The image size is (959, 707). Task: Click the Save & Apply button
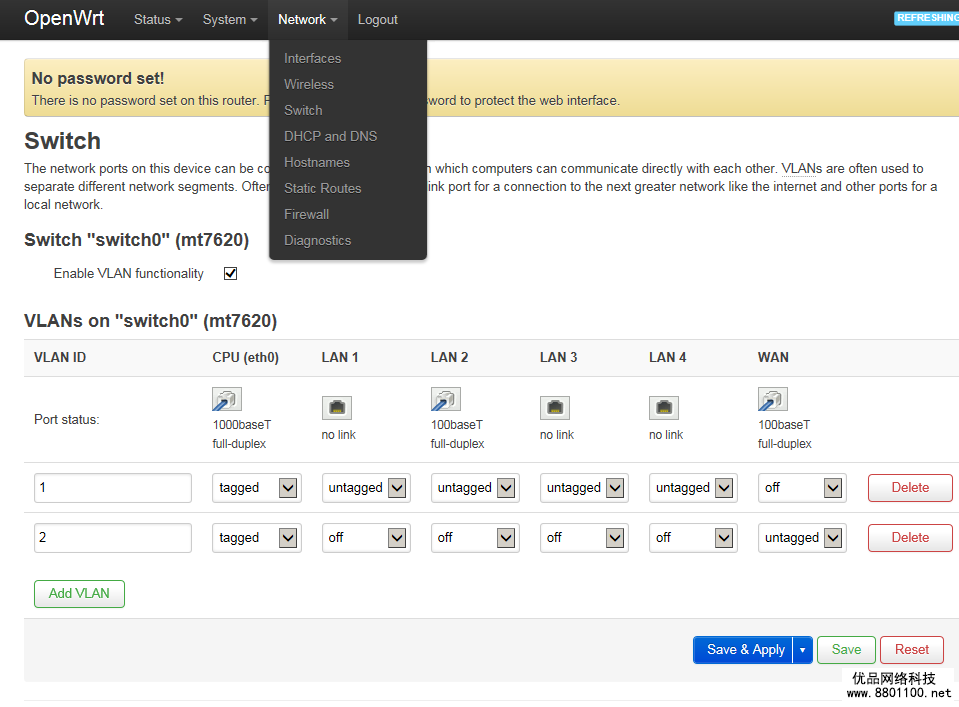point(743,650)
